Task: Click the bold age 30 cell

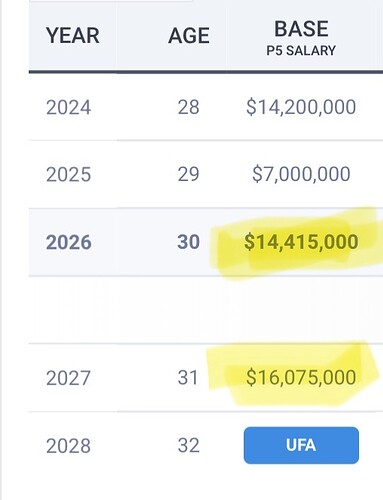Action: 188,242
